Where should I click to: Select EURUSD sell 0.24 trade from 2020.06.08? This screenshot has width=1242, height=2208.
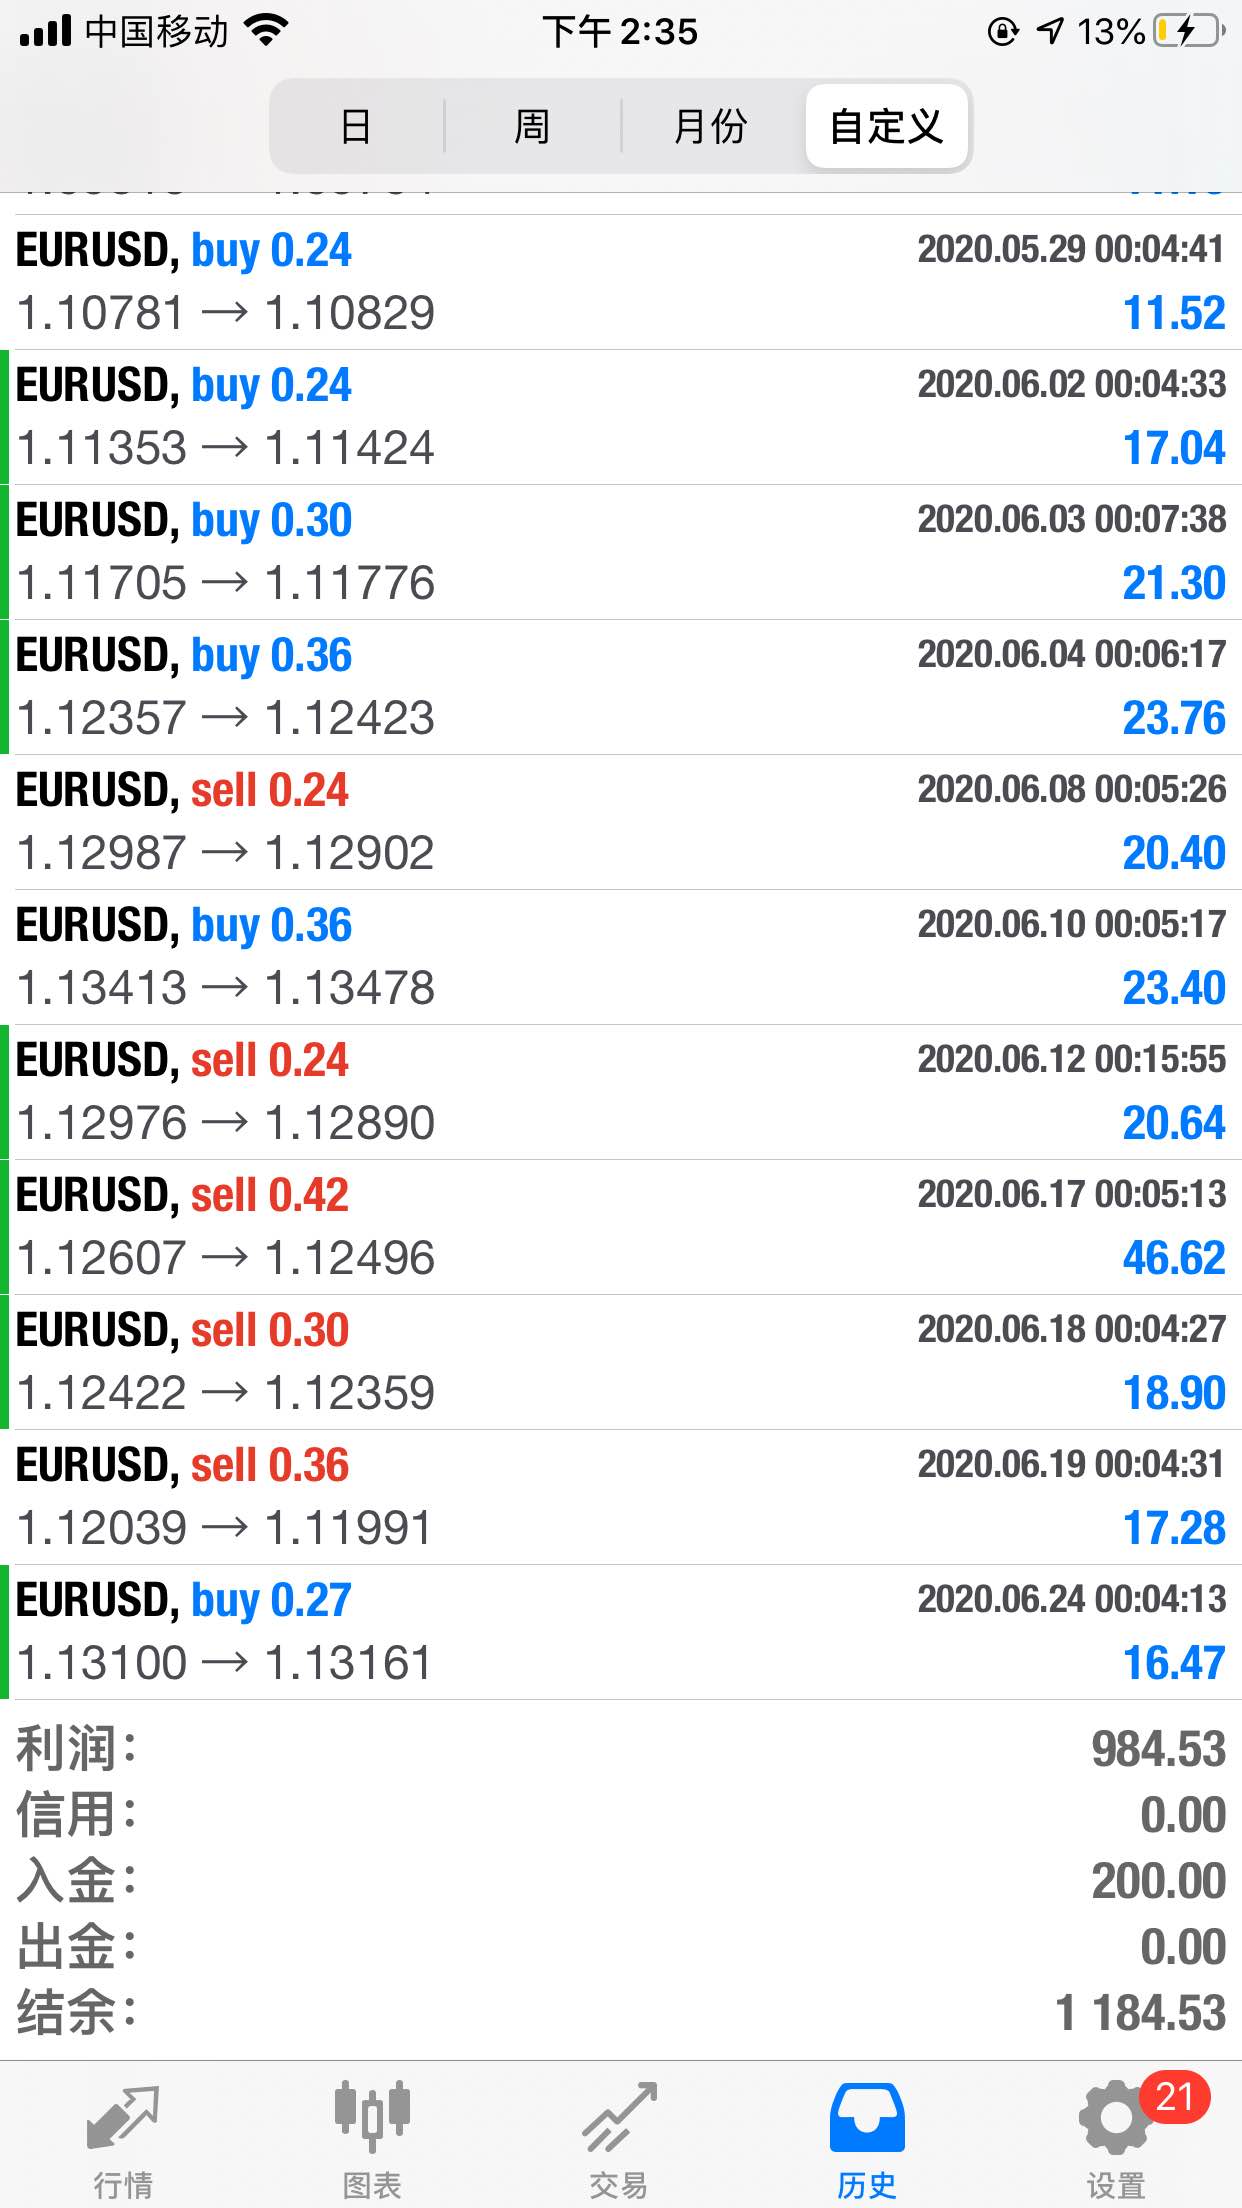click(621, 822)
